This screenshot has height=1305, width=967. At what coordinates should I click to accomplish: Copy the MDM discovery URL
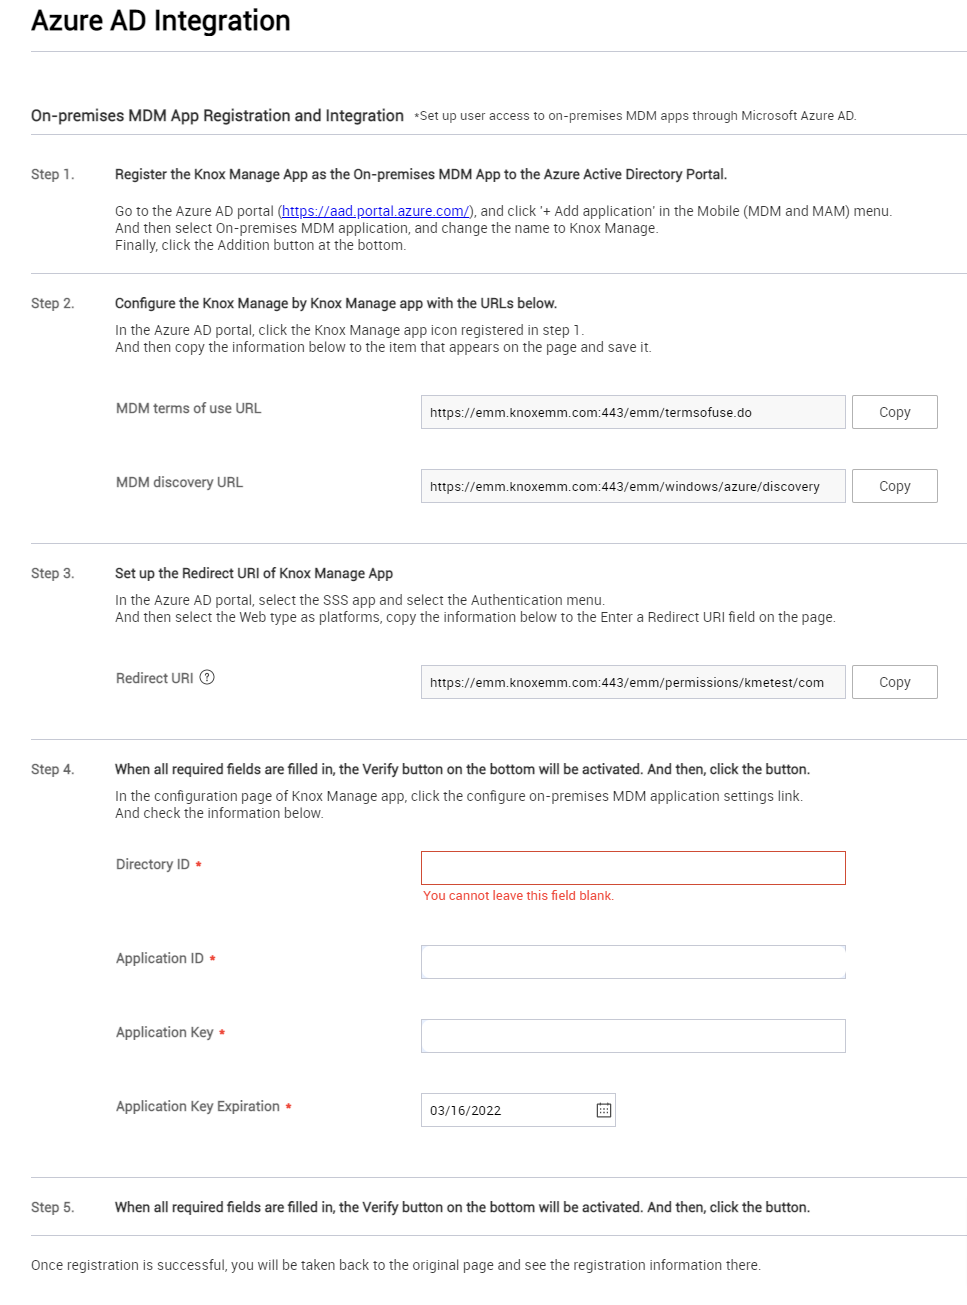[x=893, y=485]
